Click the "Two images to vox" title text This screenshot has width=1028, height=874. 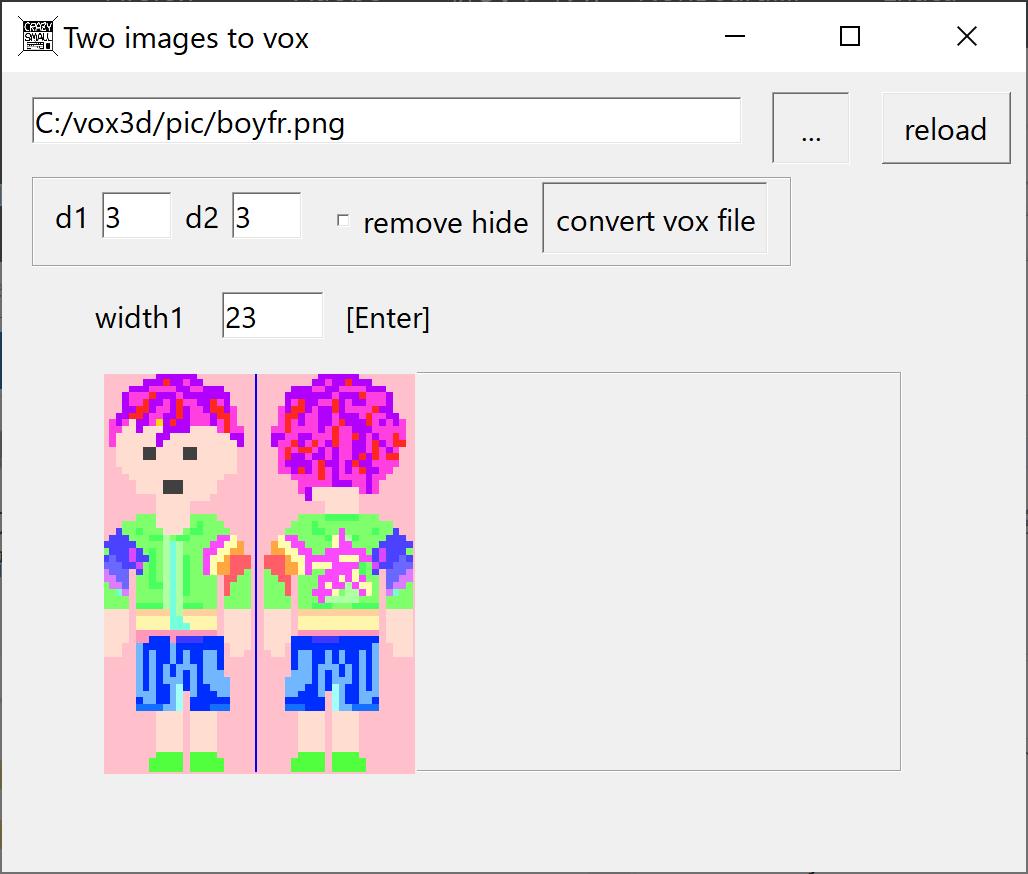tap(187, 39)
